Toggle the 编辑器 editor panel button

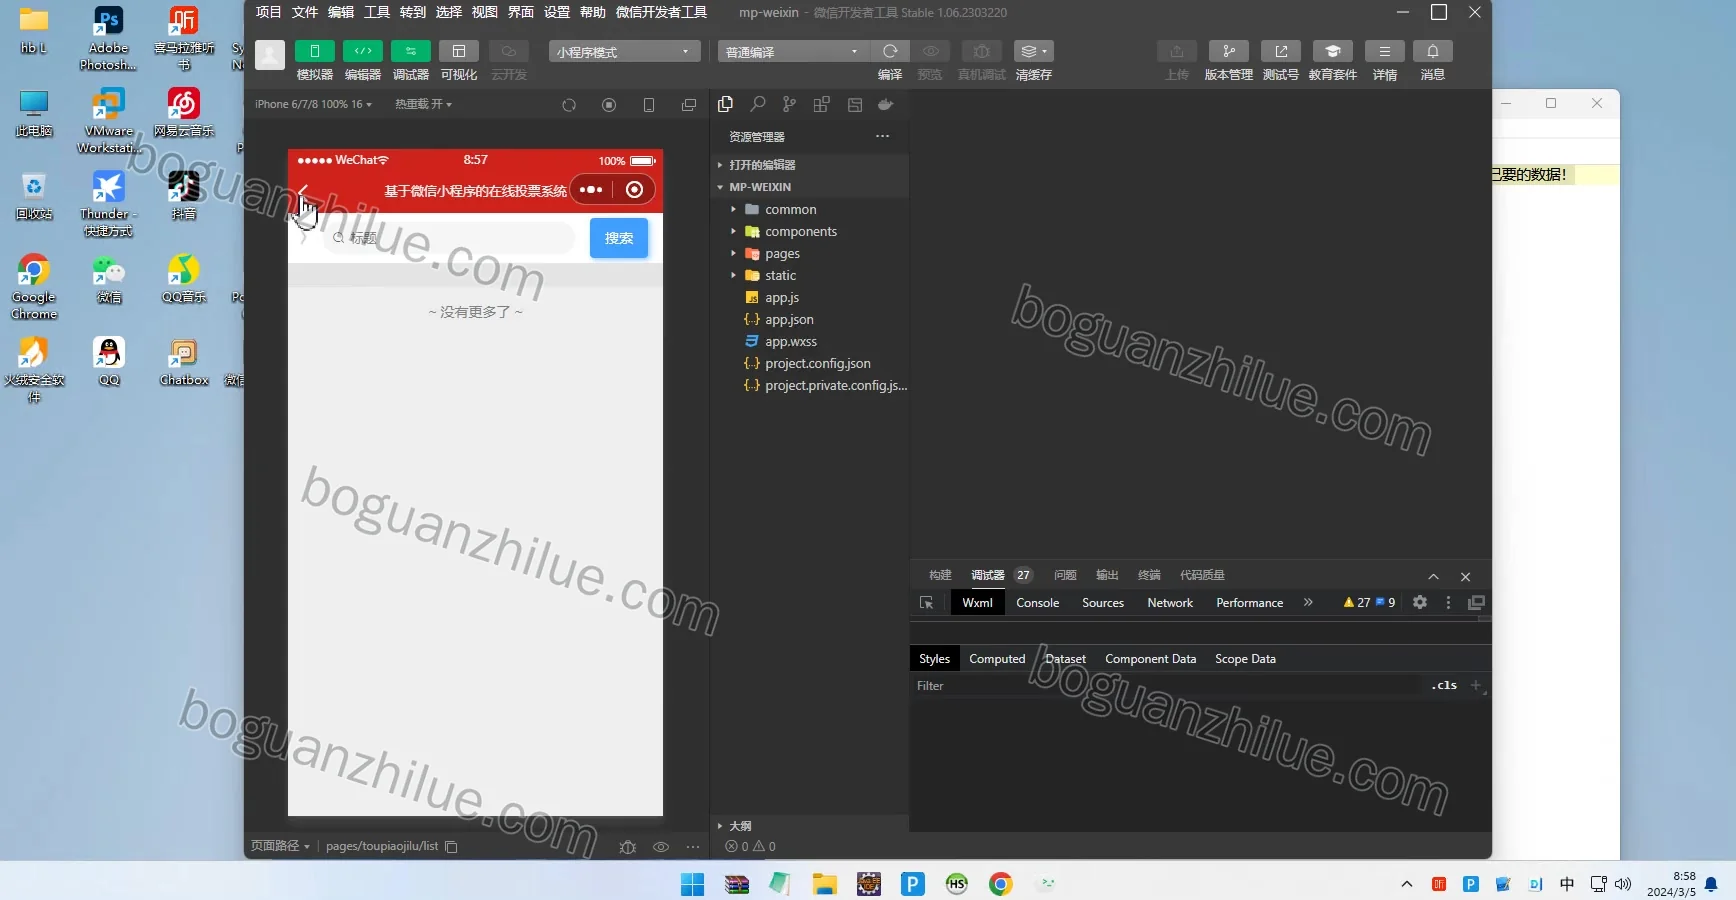coord(362,51)
